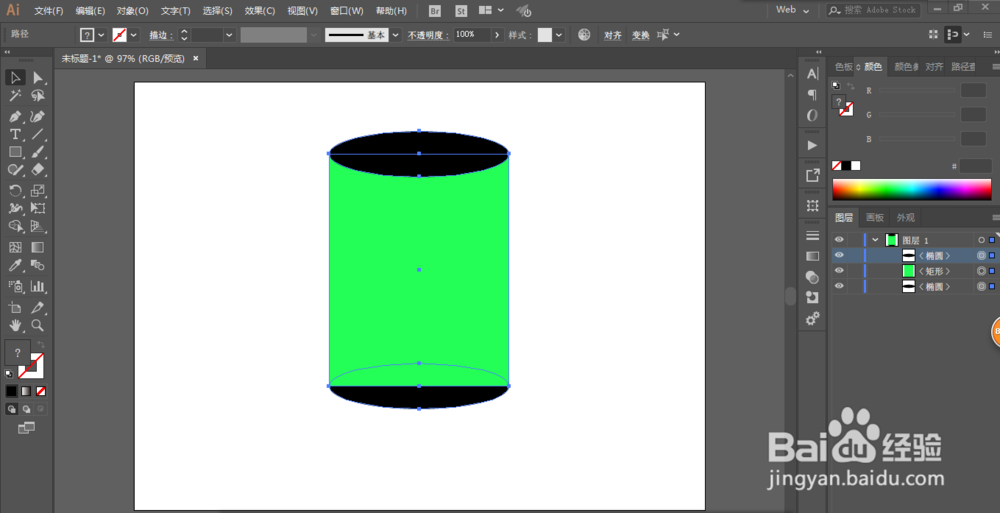Select the Direct Selection tool
Screen dimensions: 1000x513
click(x=38, y=78)
